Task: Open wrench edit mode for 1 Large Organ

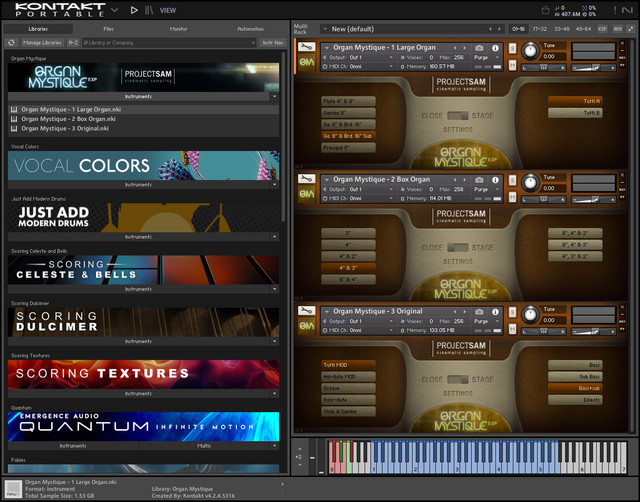Action: click(x=306, y=47)
